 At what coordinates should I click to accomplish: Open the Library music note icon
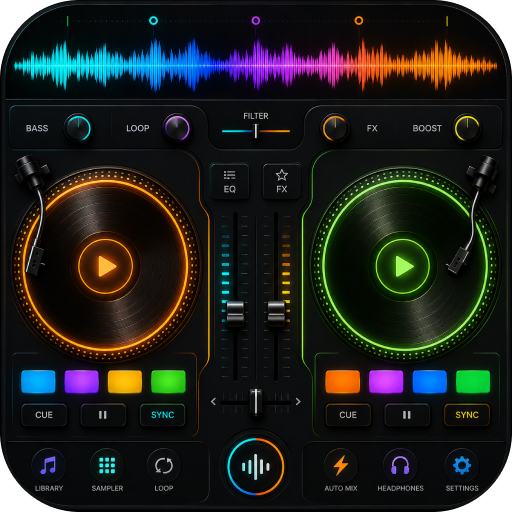point(48,465)
